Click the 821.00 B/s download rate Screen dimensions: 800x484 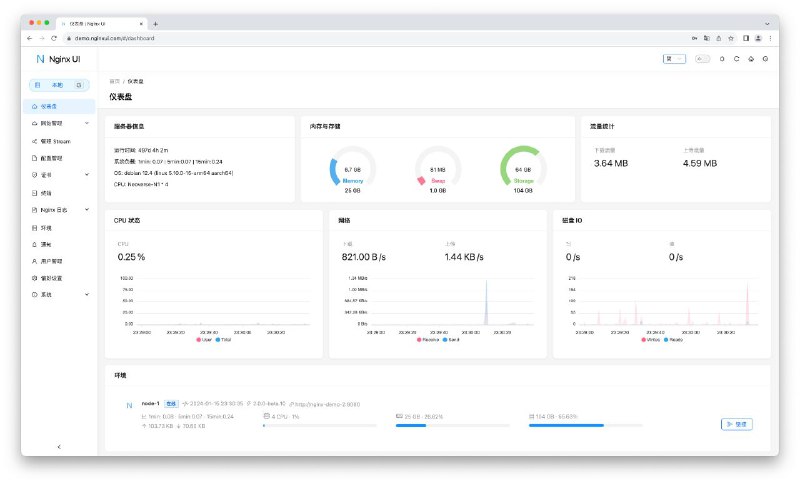(x=364, y=257)
